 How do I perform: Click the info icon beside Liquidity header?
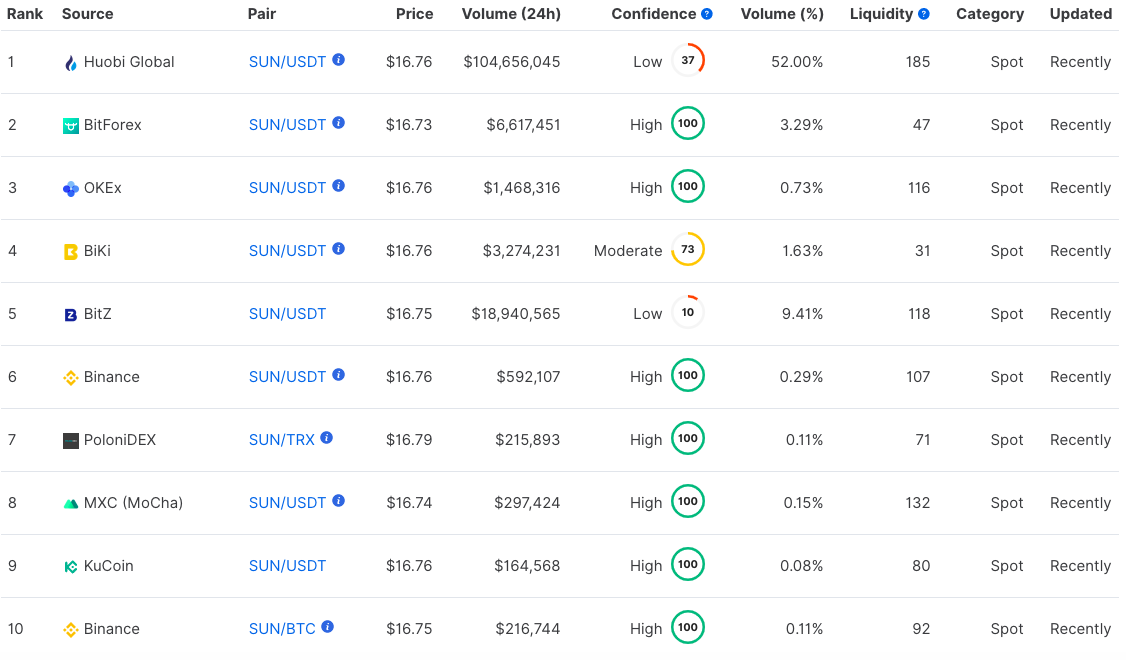924,14
